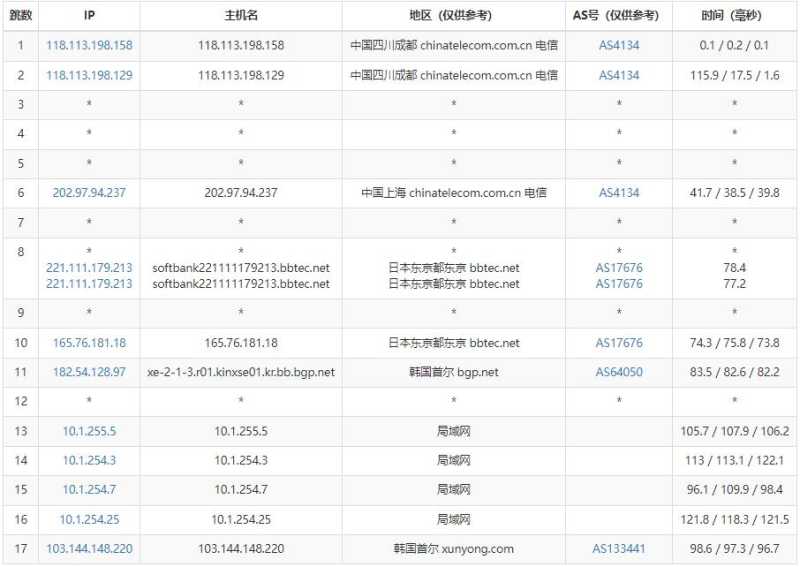
Task: Click timing 83.5 / 82.6 / 82.2
Action: [x=734, y=372]
